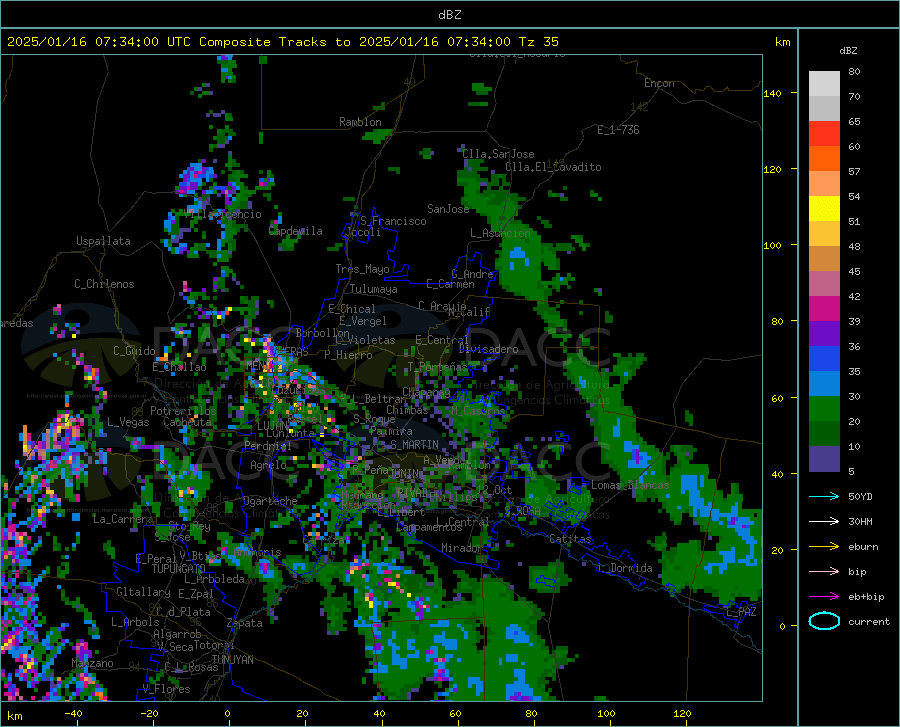Click the 'Zapata' place label

pos(244,623)
